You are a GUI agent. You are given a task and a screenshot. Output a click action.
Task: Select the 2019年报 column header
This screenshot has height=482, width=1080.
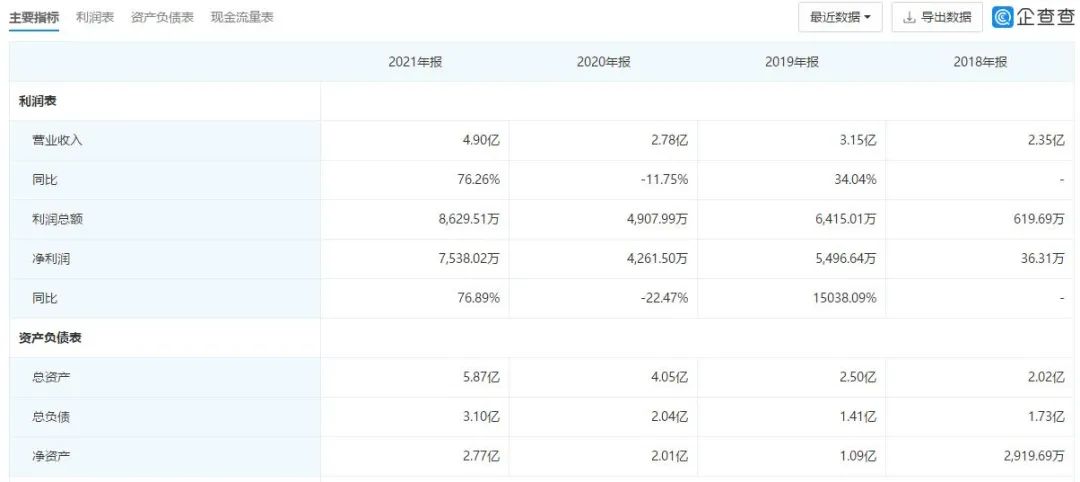[792, 62]
